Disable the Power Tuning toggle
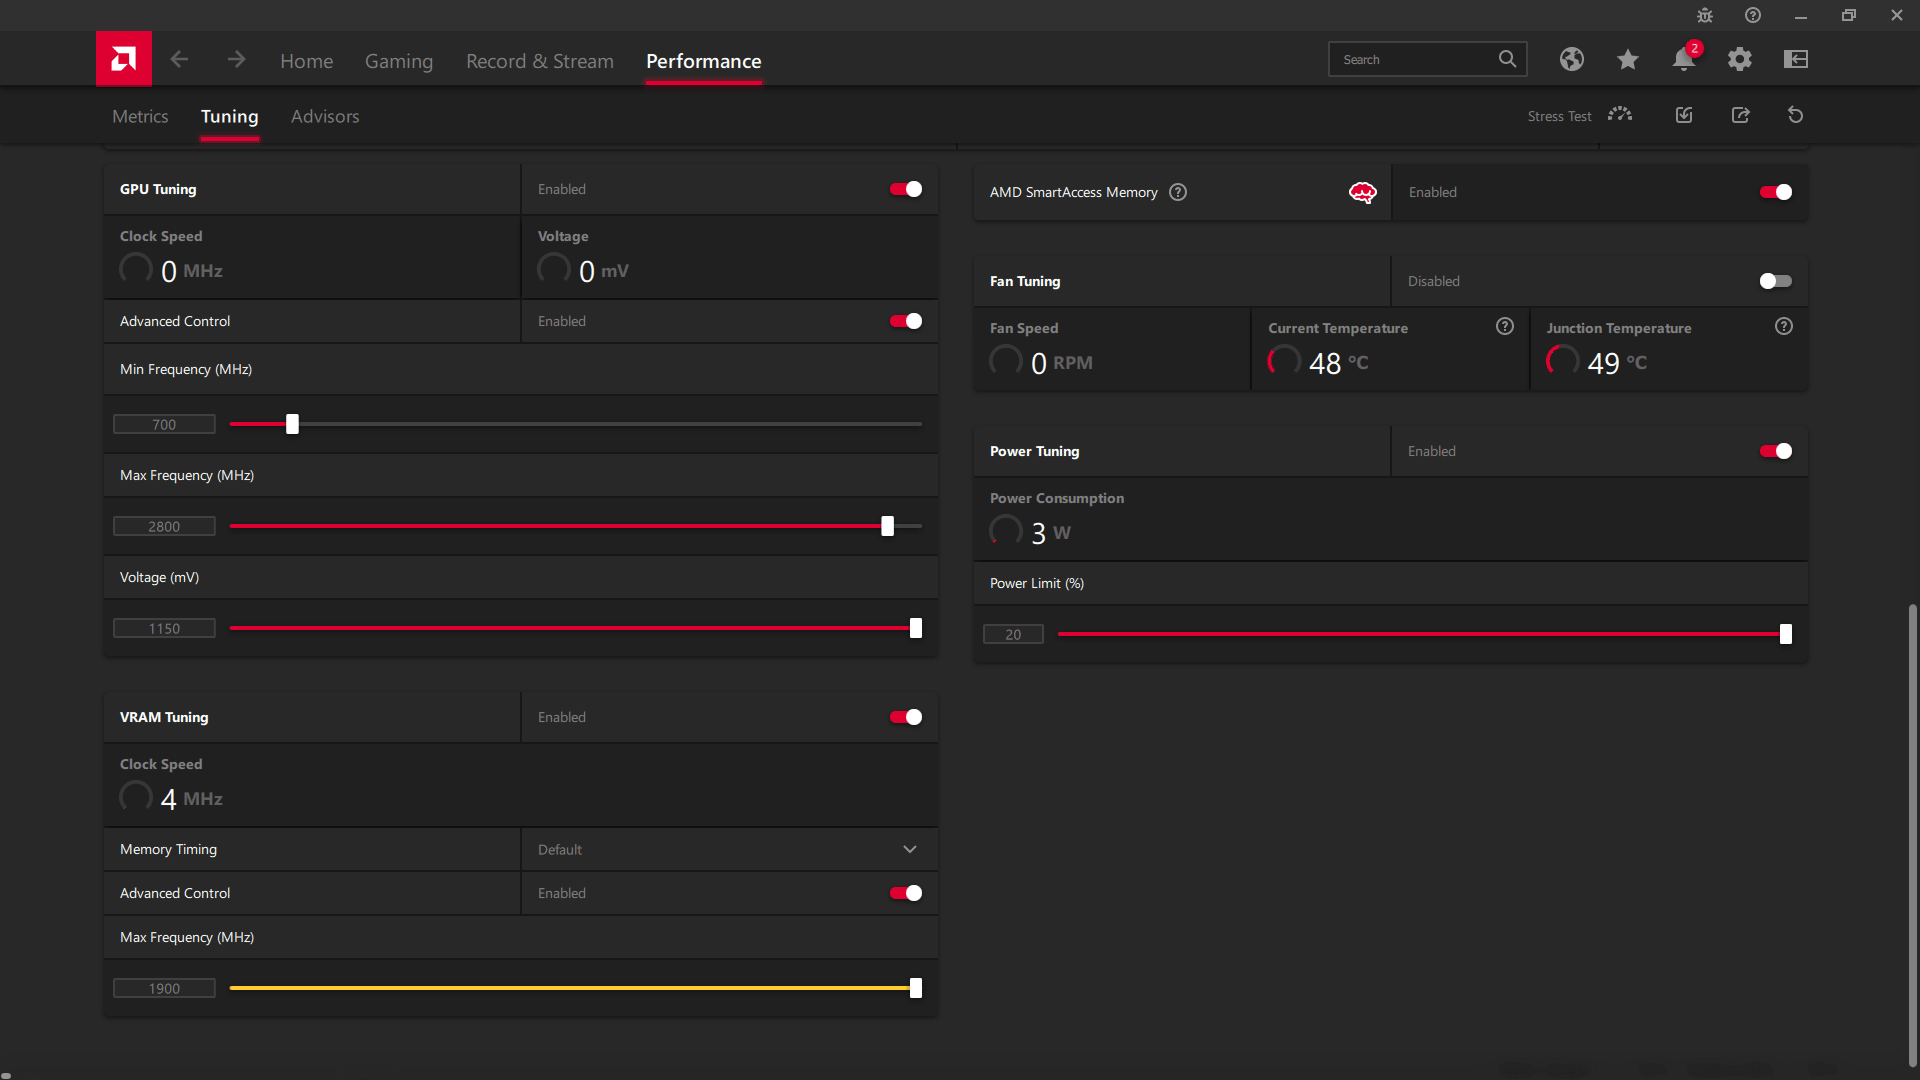This screenshot has height=1080, width=1920. tap(1776, 451)
